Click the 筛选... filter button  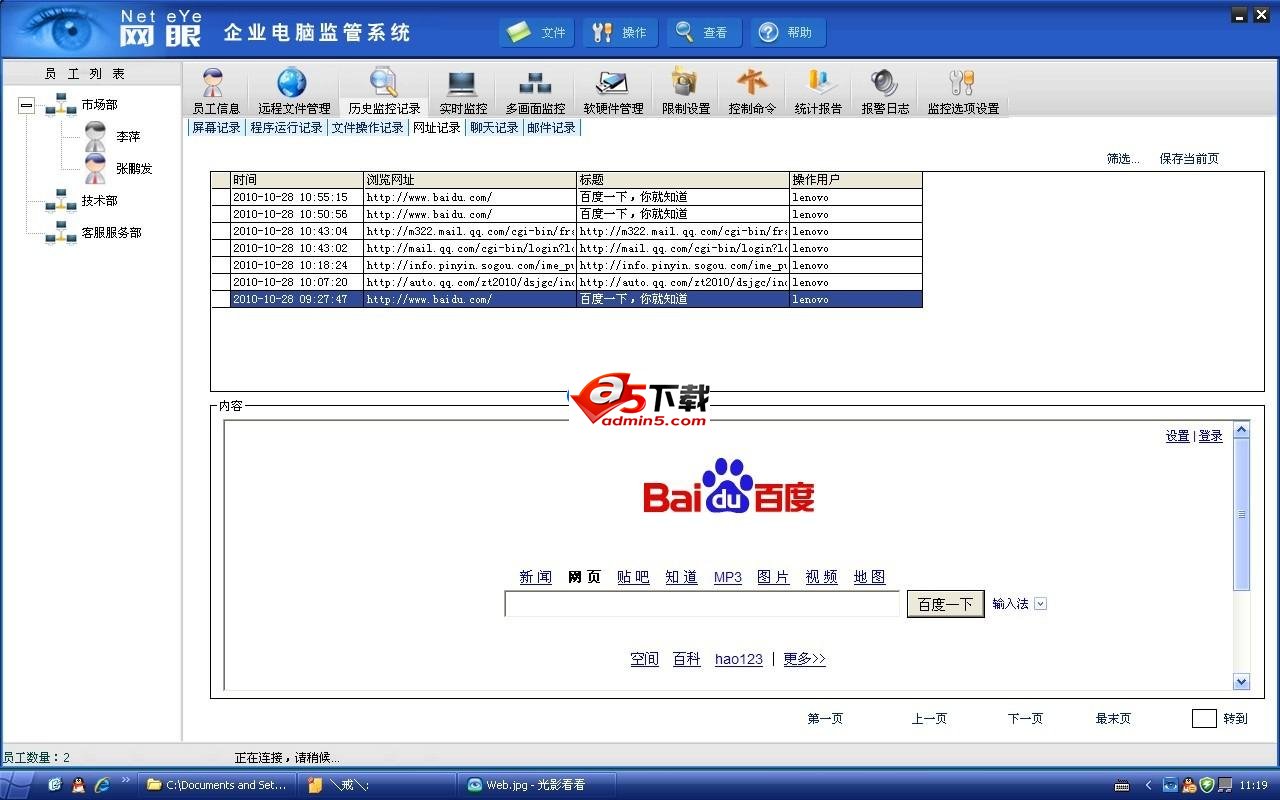1123,159
